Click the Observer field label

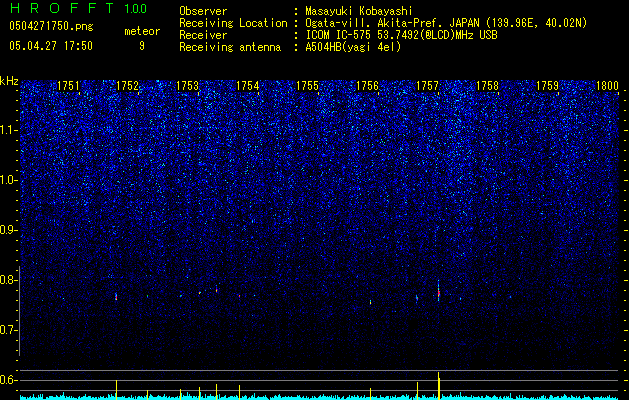tap(203, 11)
